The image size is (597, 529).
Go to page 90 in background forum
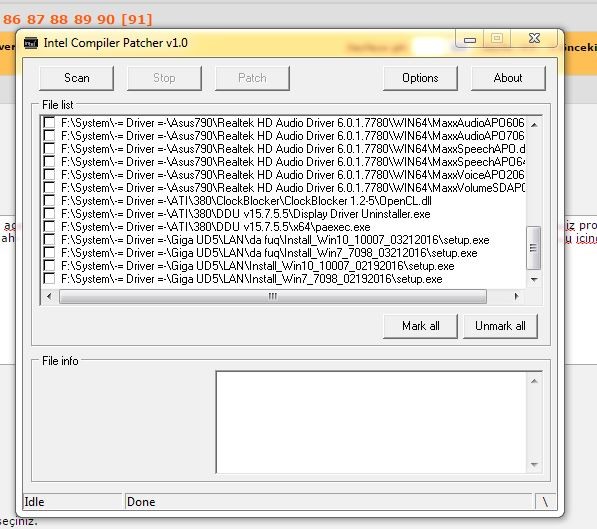105,19
